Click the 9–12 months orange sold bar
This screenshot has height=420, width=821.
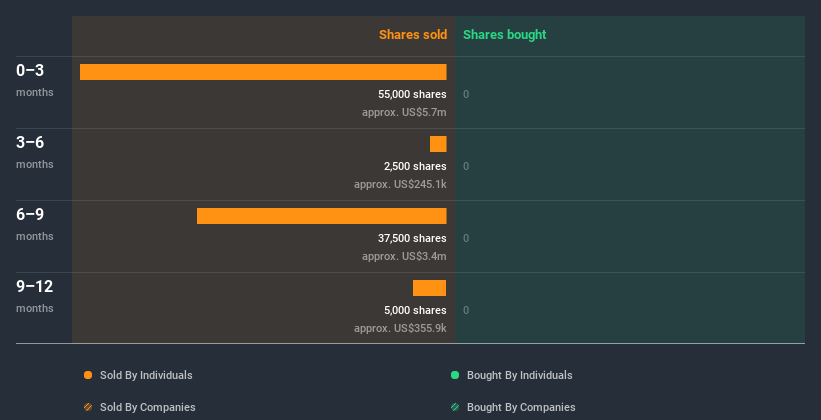click(x=429, y=288)
